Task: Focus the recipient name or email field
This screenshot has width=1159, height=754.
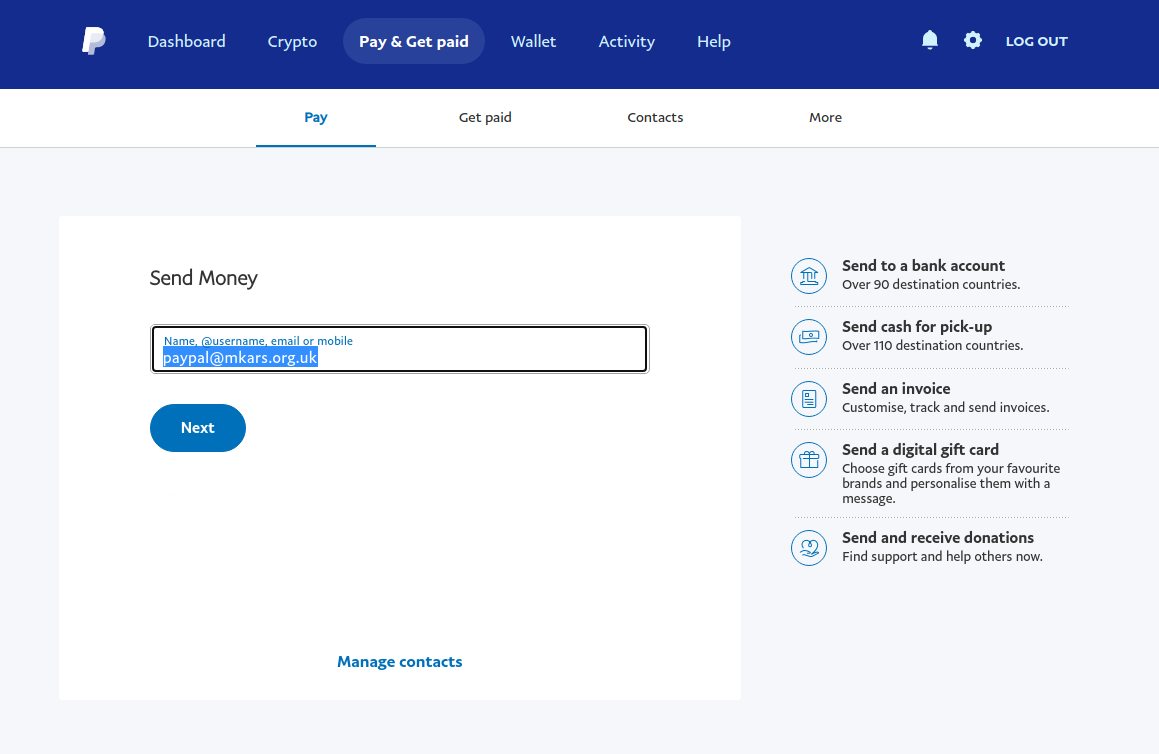Action: [x=400, y=349]
